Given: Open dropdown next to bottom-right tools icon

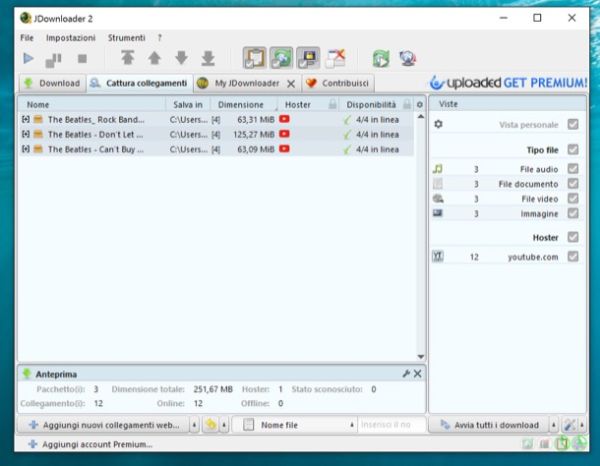Looking at the screenshot, I should 582,425.
